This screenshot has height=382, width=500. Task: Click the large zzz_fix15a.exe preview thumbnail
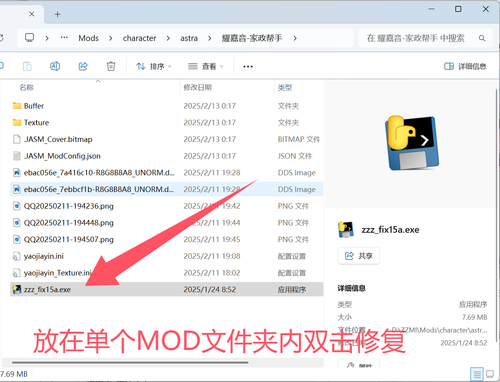coord(412,142)
